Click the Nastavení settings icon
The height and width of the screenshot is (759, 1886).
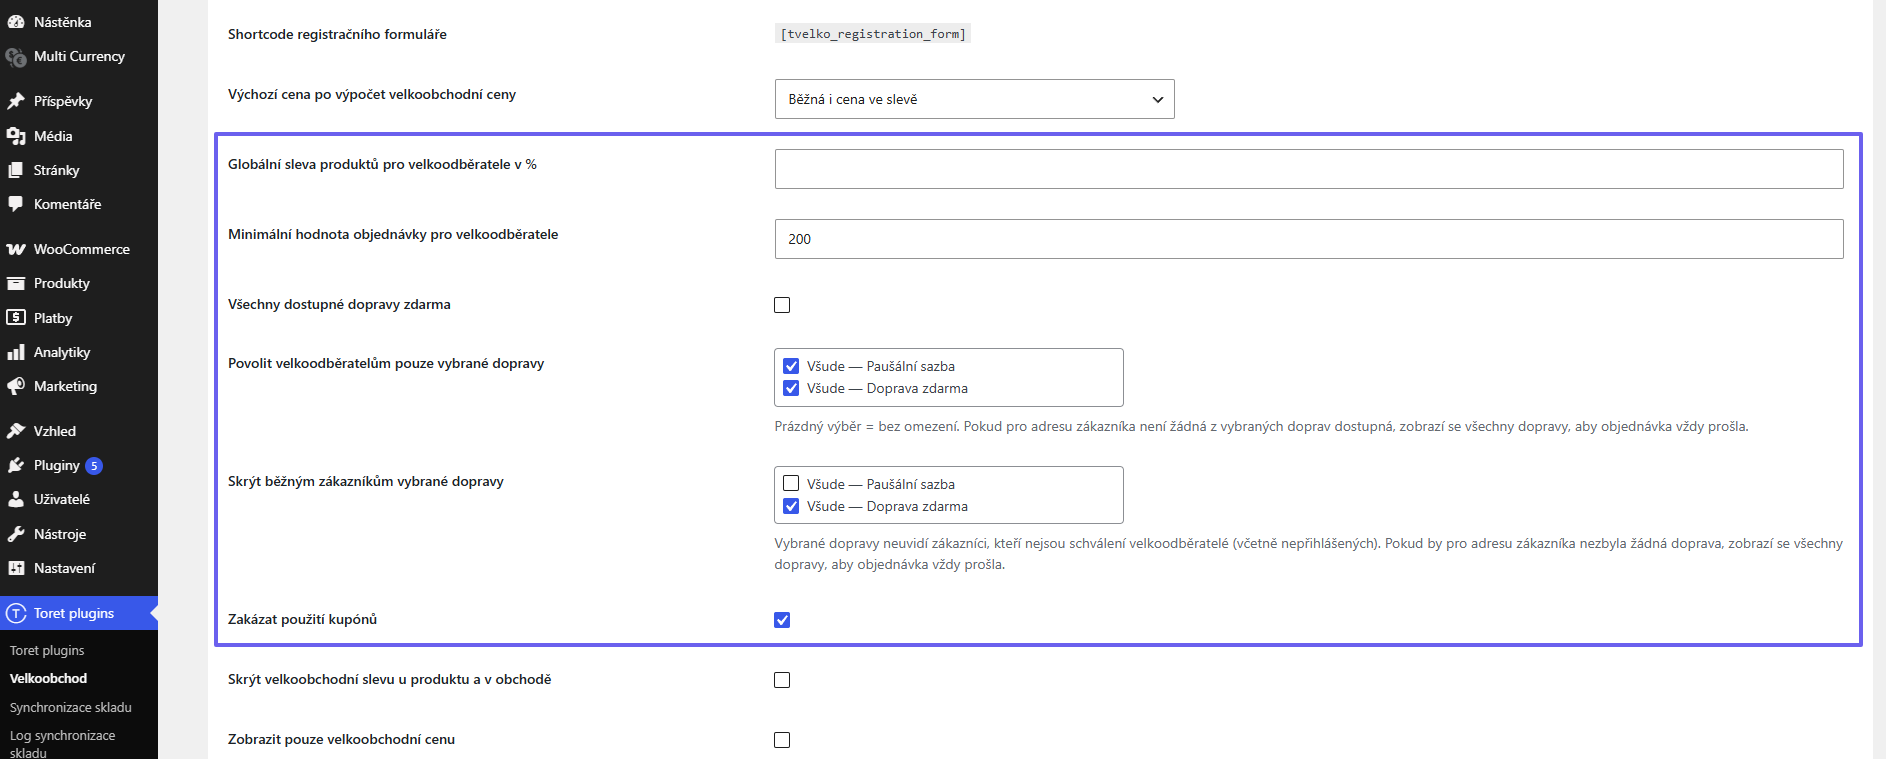click(16, 568)
